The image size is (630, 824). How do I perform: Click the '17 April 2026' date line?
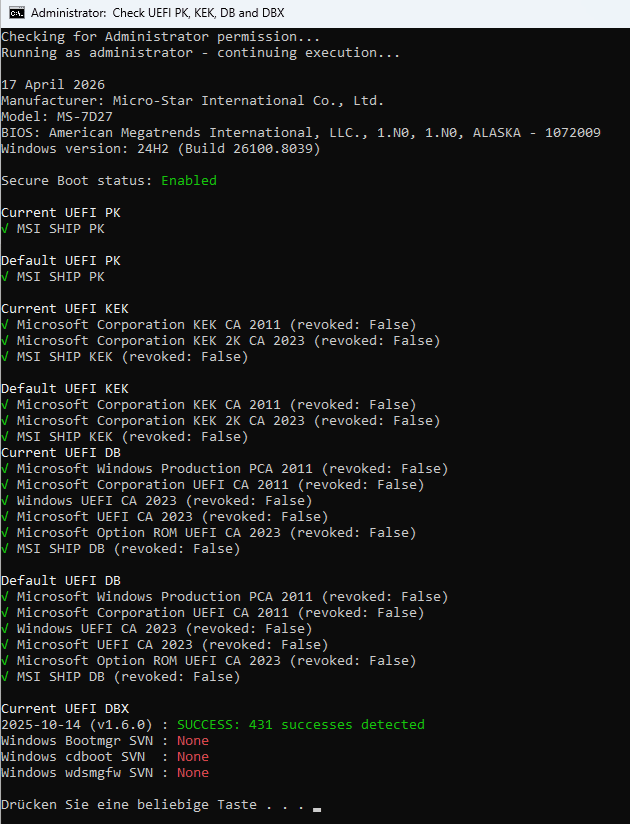[x=53, y=85]
